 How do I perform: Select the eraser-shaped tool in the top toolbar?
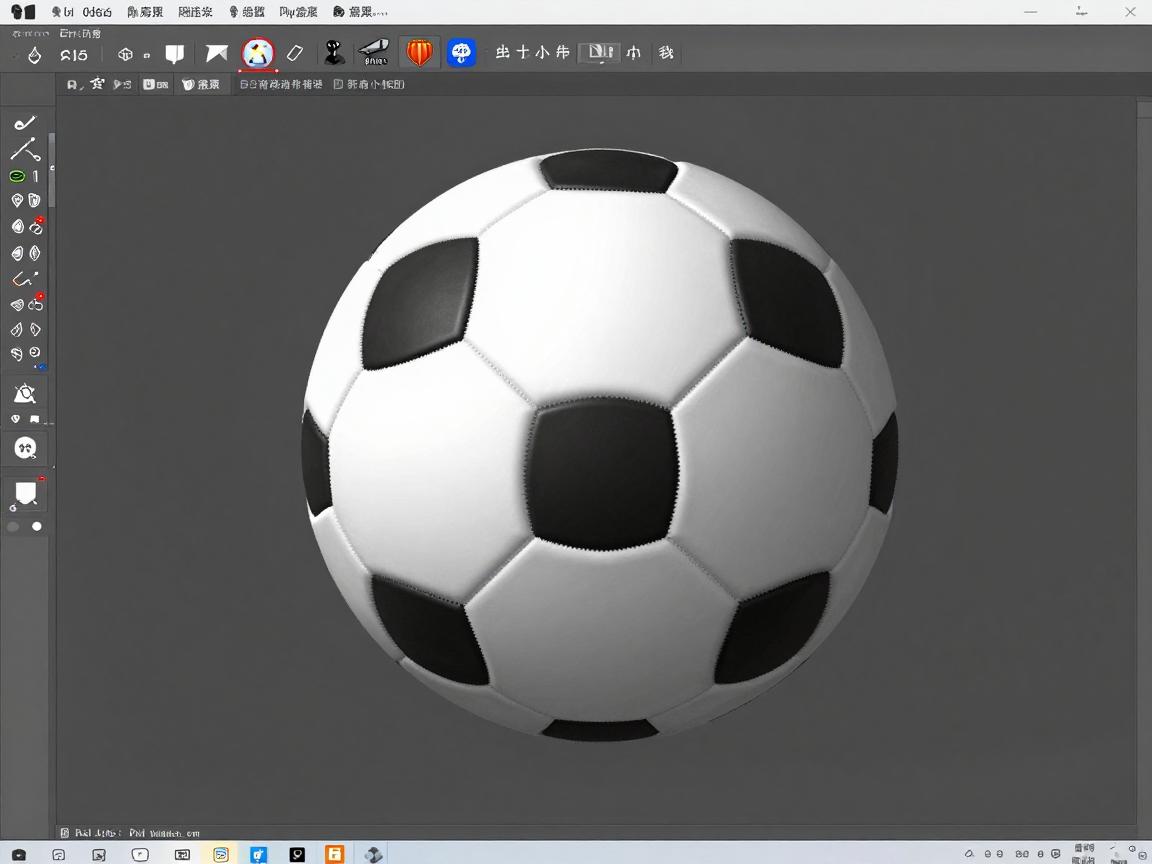(x=295, y=53)
